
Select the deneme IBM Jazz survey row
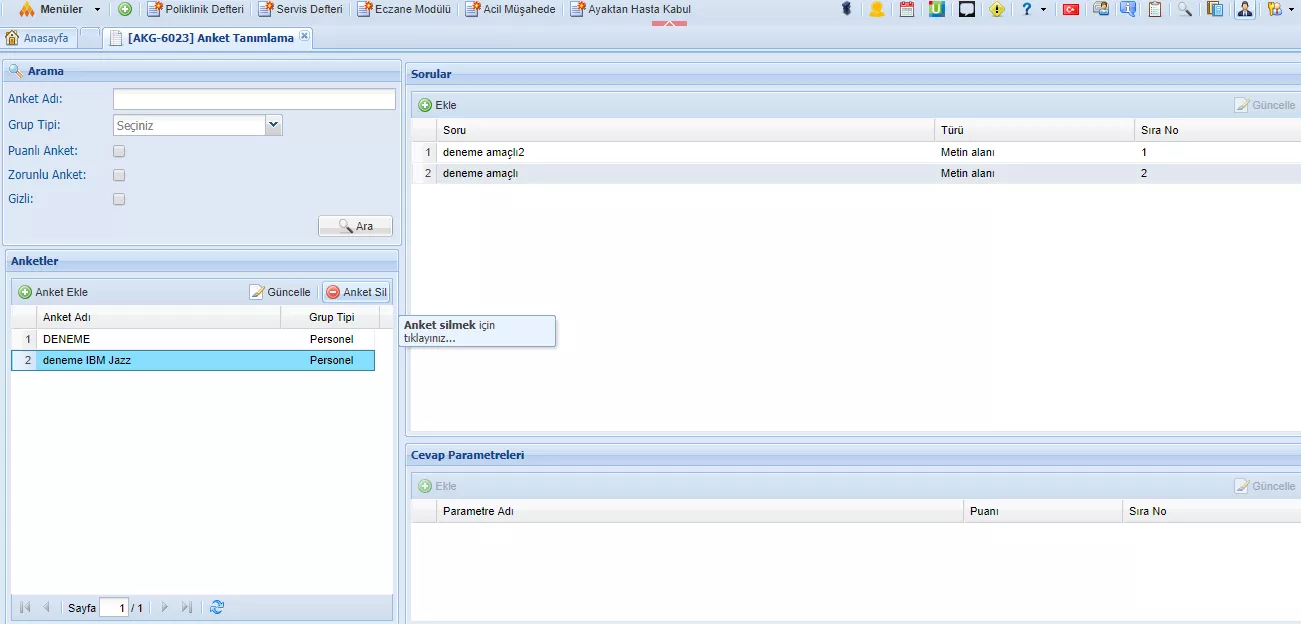coord(193,360)
